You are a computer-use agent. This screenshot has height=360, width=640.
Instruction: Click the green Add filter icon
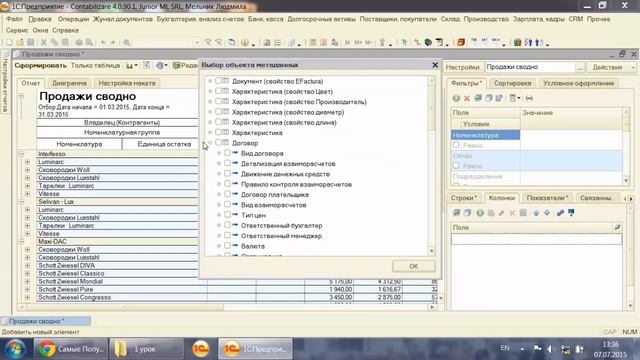pos(456,98)
